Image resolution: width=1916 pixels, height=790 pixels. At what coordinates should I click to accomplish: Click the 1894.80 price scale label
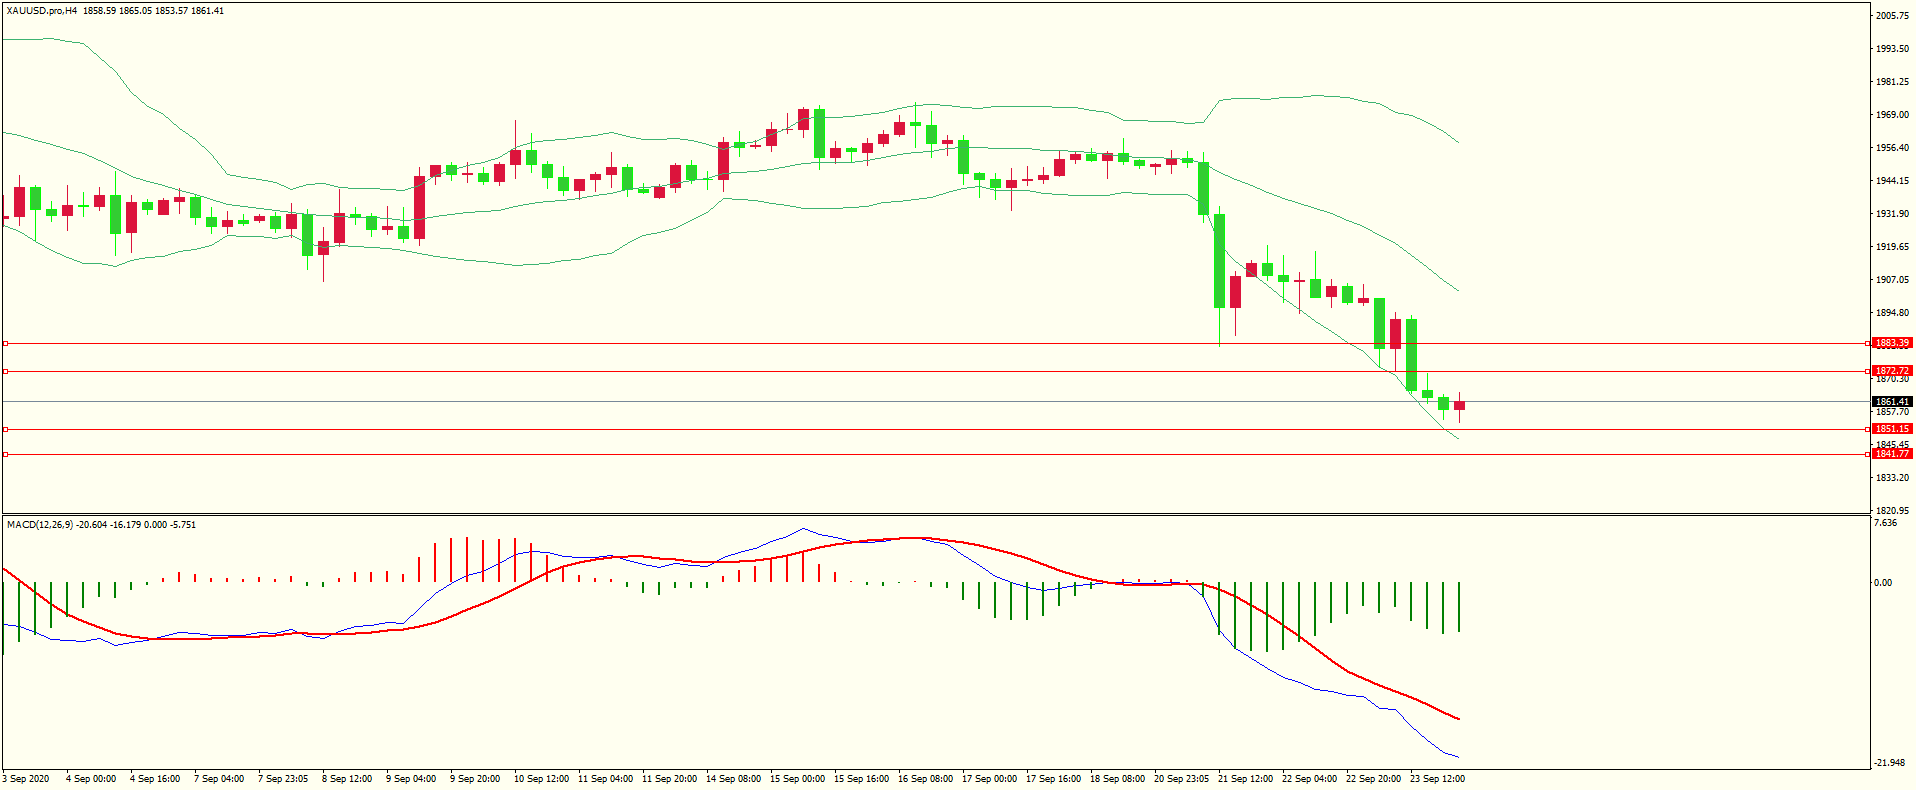coord(1892,313)
